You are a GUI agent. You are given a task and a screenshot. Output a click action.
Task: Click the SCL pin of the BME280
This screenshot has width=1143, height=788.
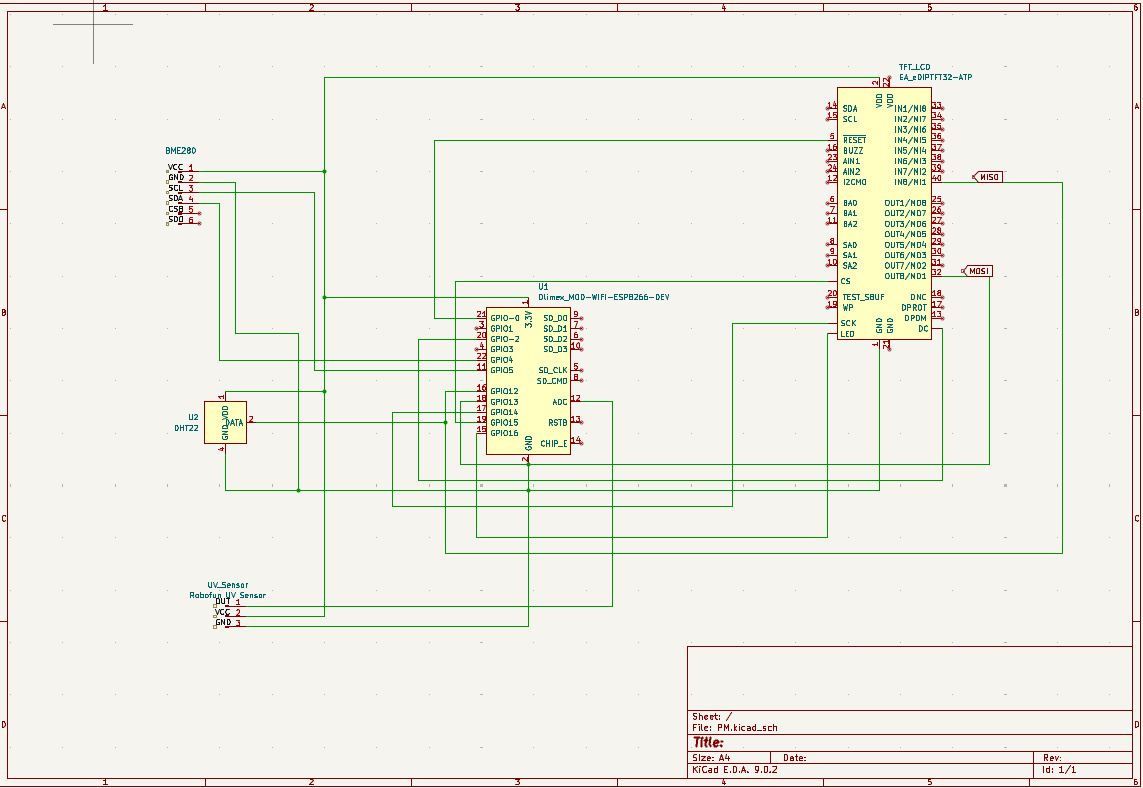[x=176, y=189]
